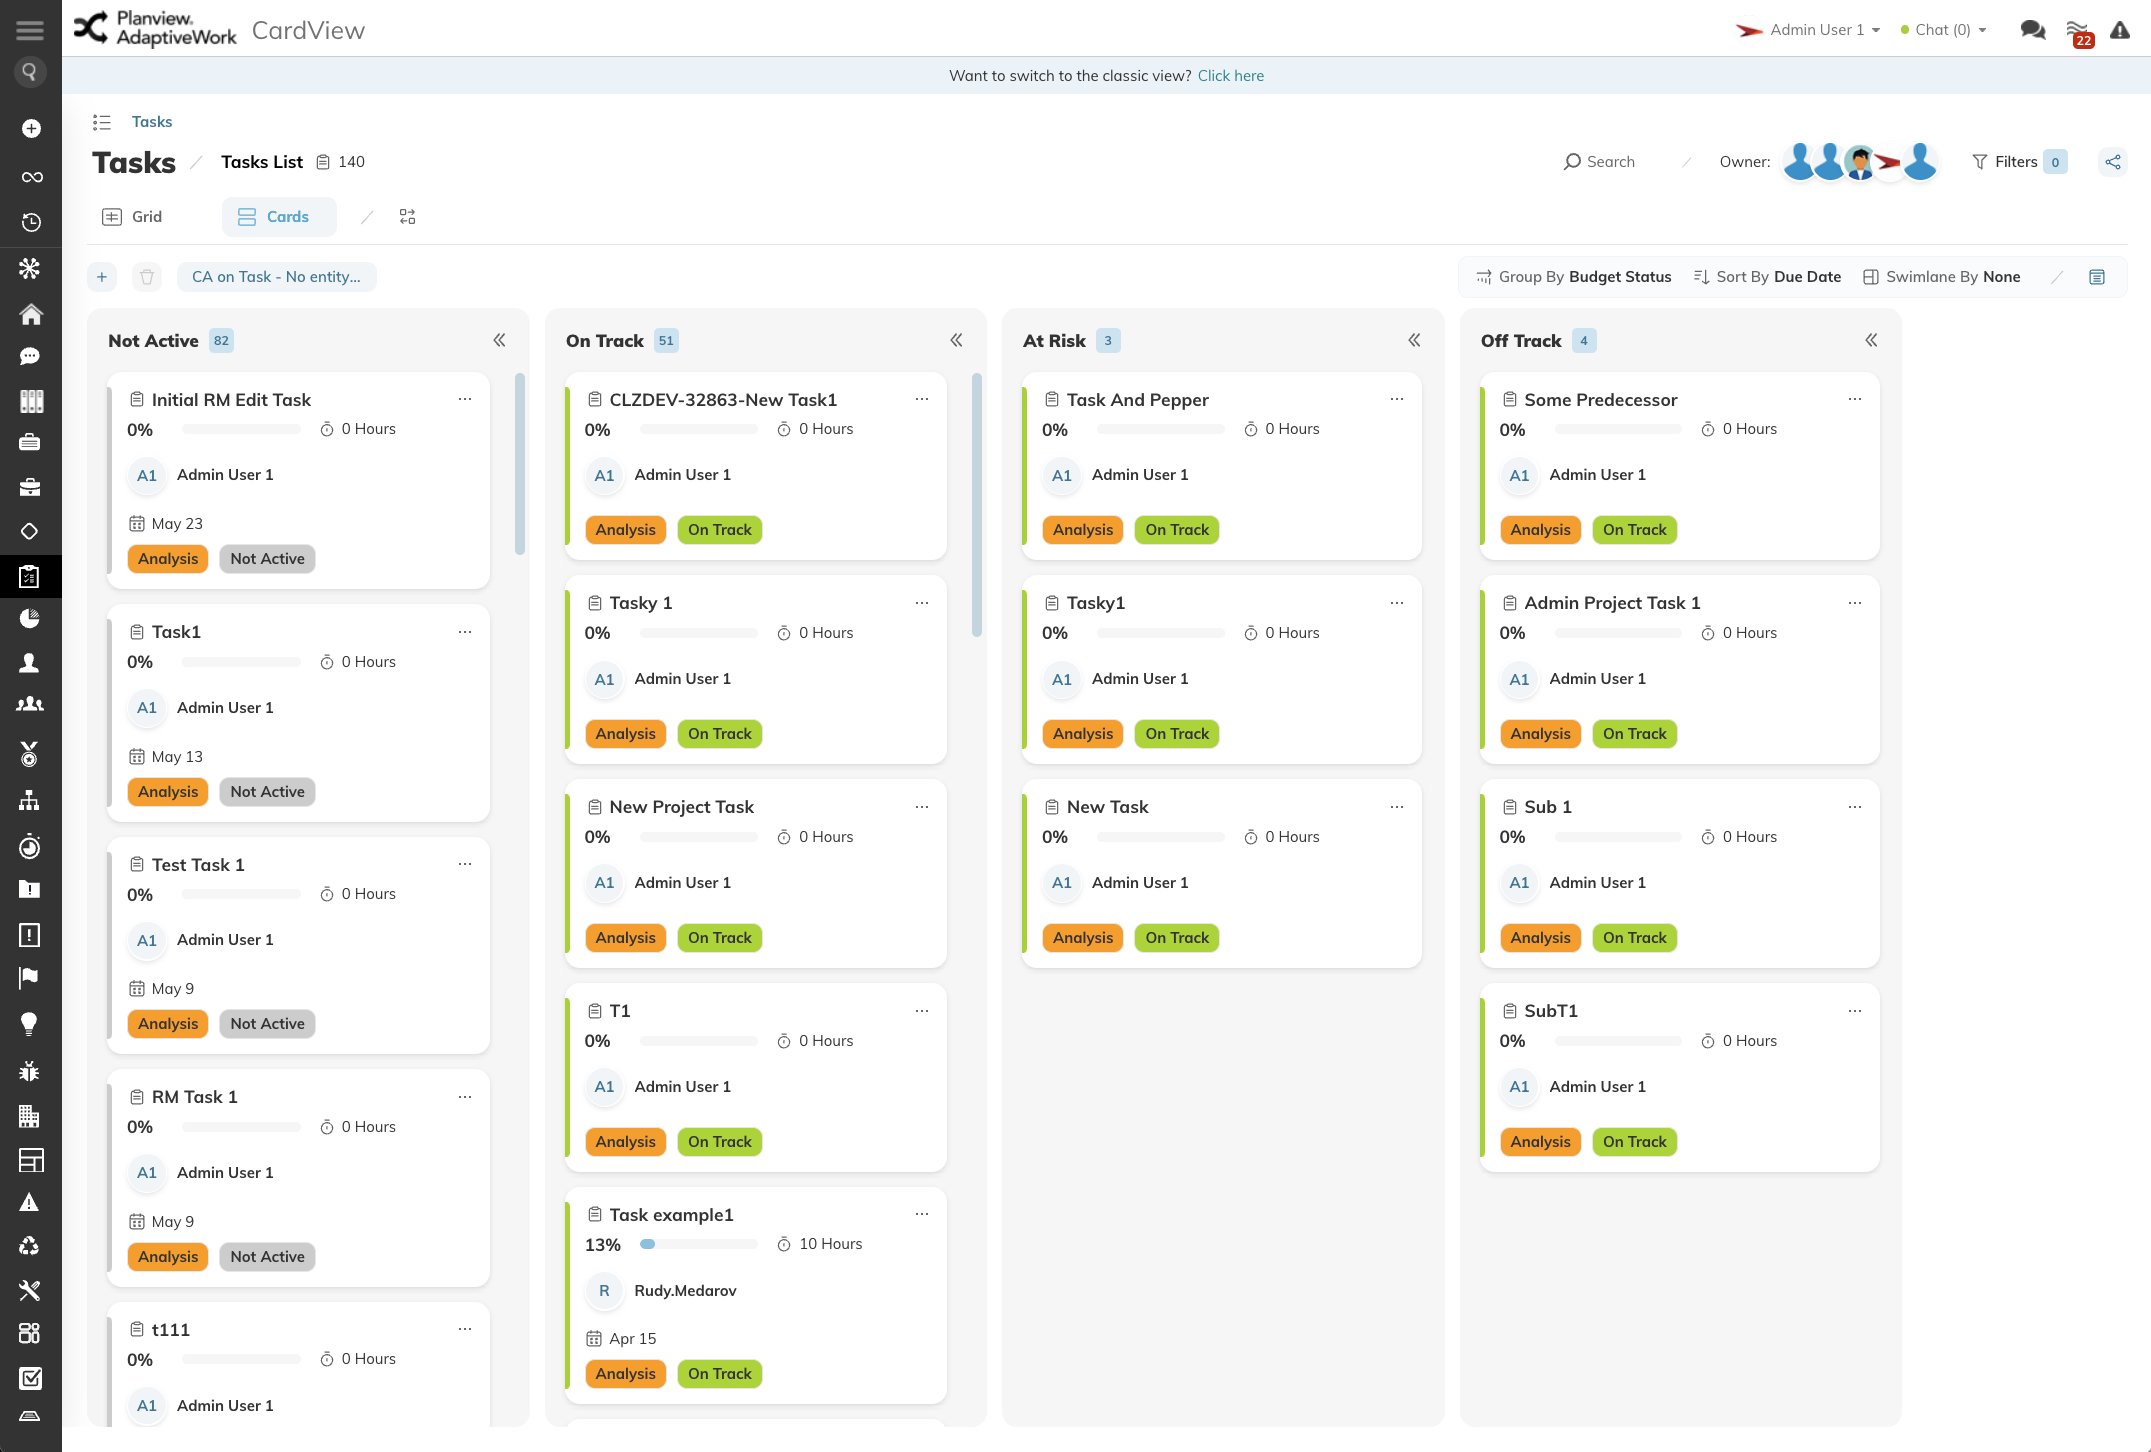The height and width of the screenshot is (1452, 2151).
Task: Click the share icon next to Filters
Action: [x=2113, y=161]
